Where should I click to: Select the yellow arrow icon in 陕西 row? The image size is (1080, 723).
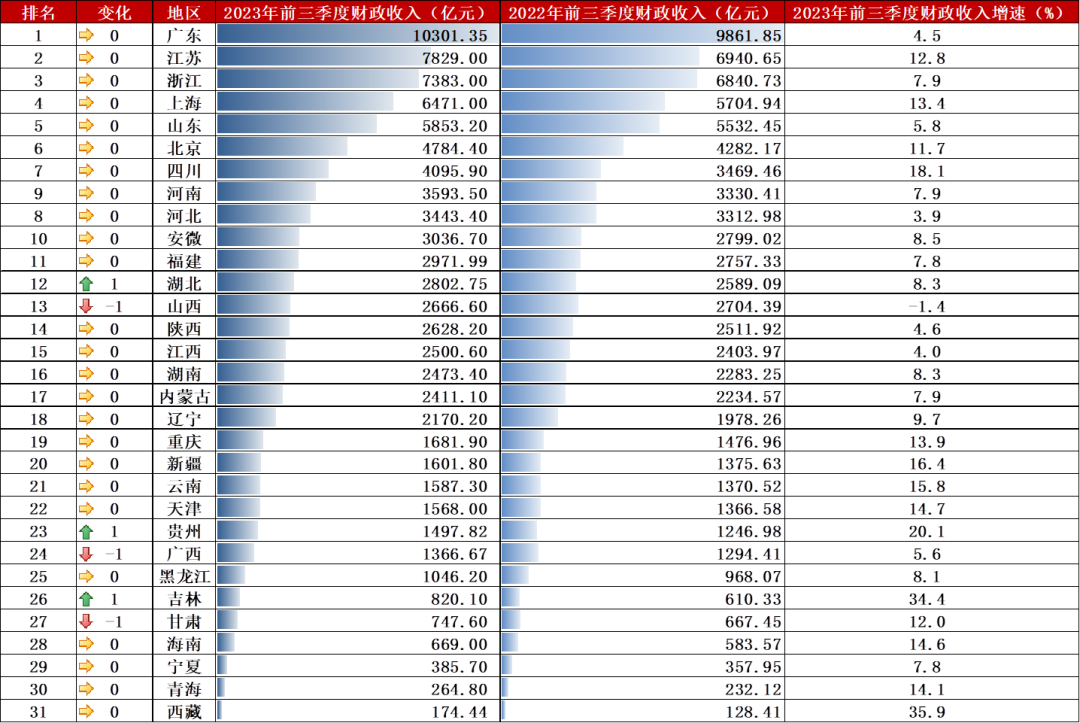point(86,328)
